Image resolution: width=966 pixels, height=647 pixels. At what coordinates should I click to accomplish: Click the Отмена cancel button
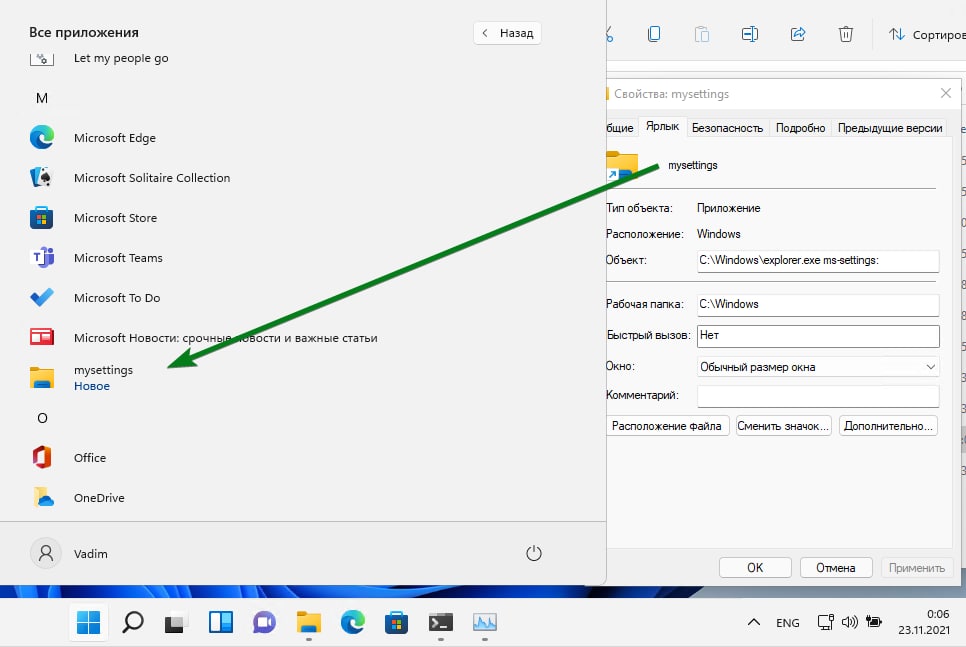tap(836, 568)
